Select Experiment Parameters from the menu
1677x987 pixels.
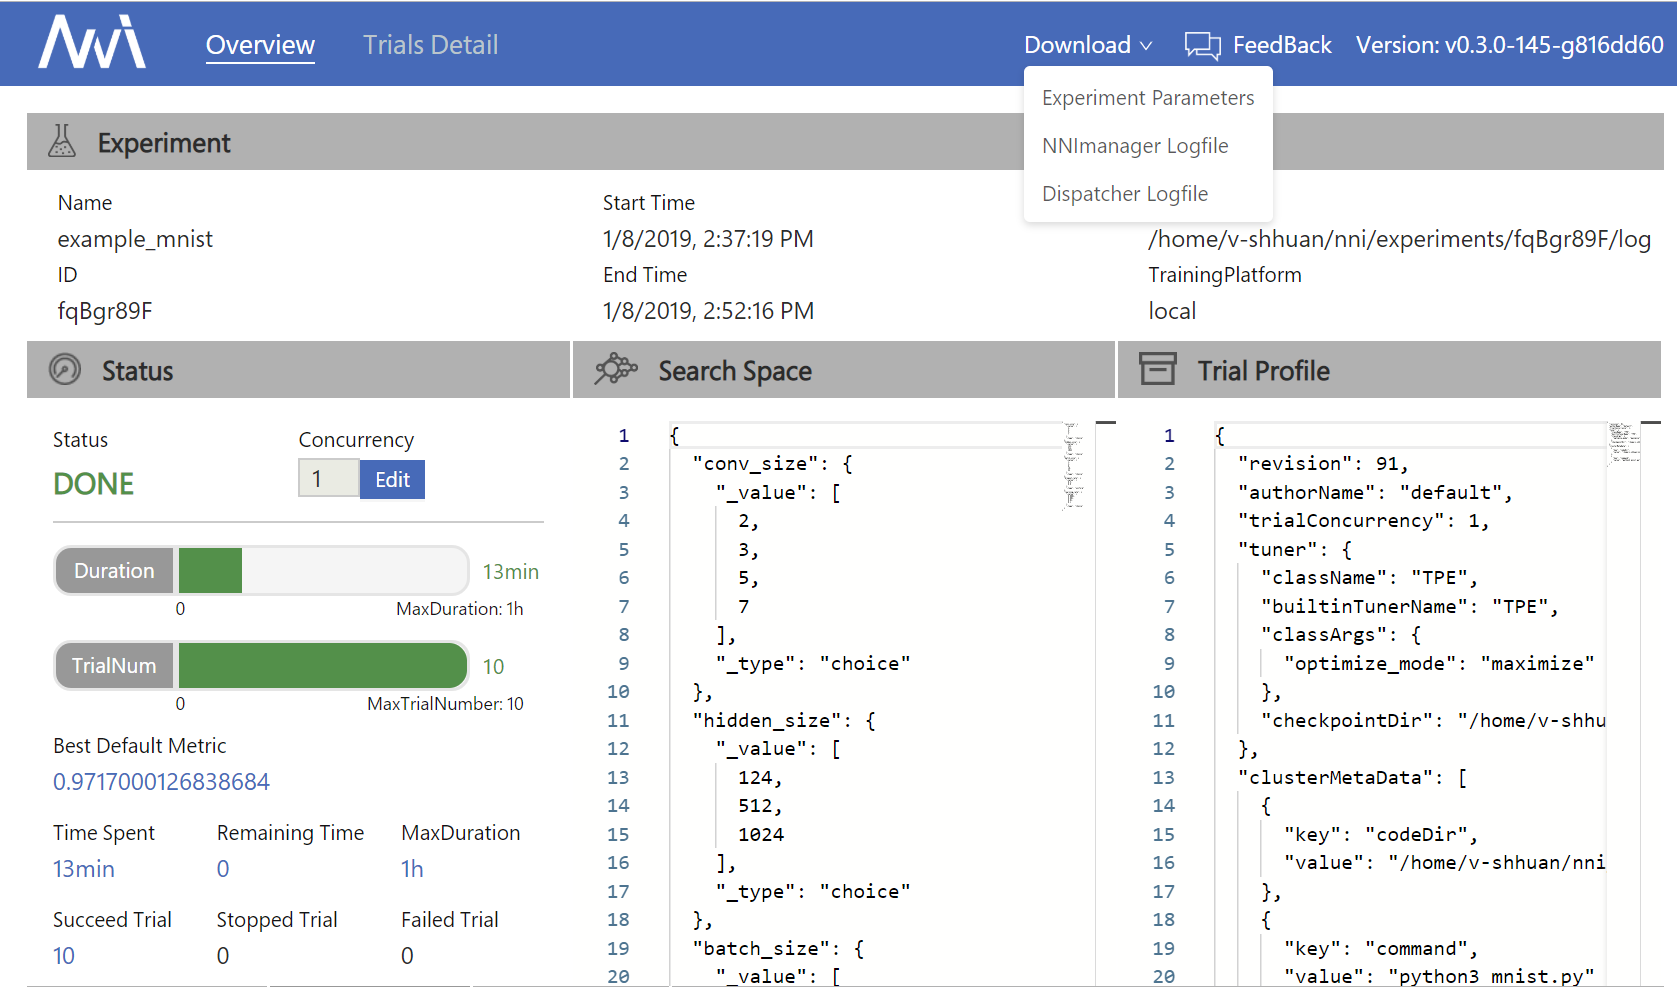pos(1148,97)
